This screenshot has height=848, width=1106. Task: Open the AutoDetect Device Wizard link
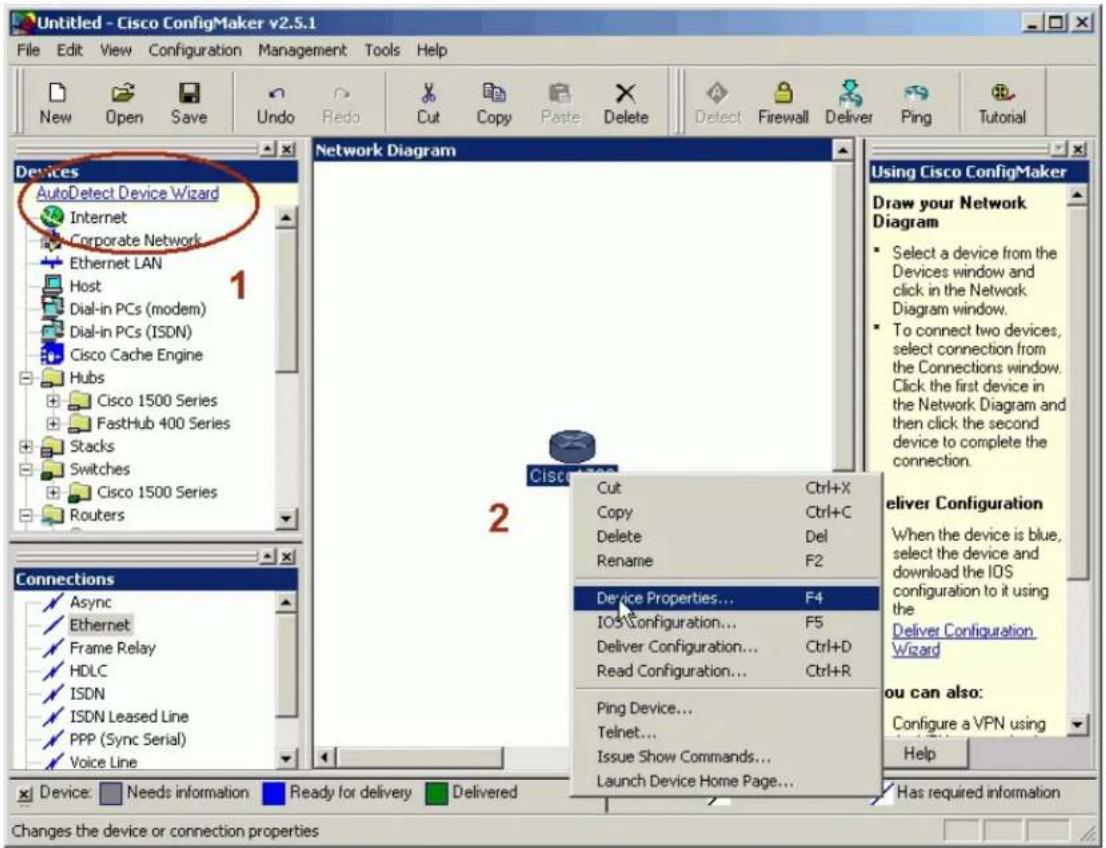click(128, 193)
